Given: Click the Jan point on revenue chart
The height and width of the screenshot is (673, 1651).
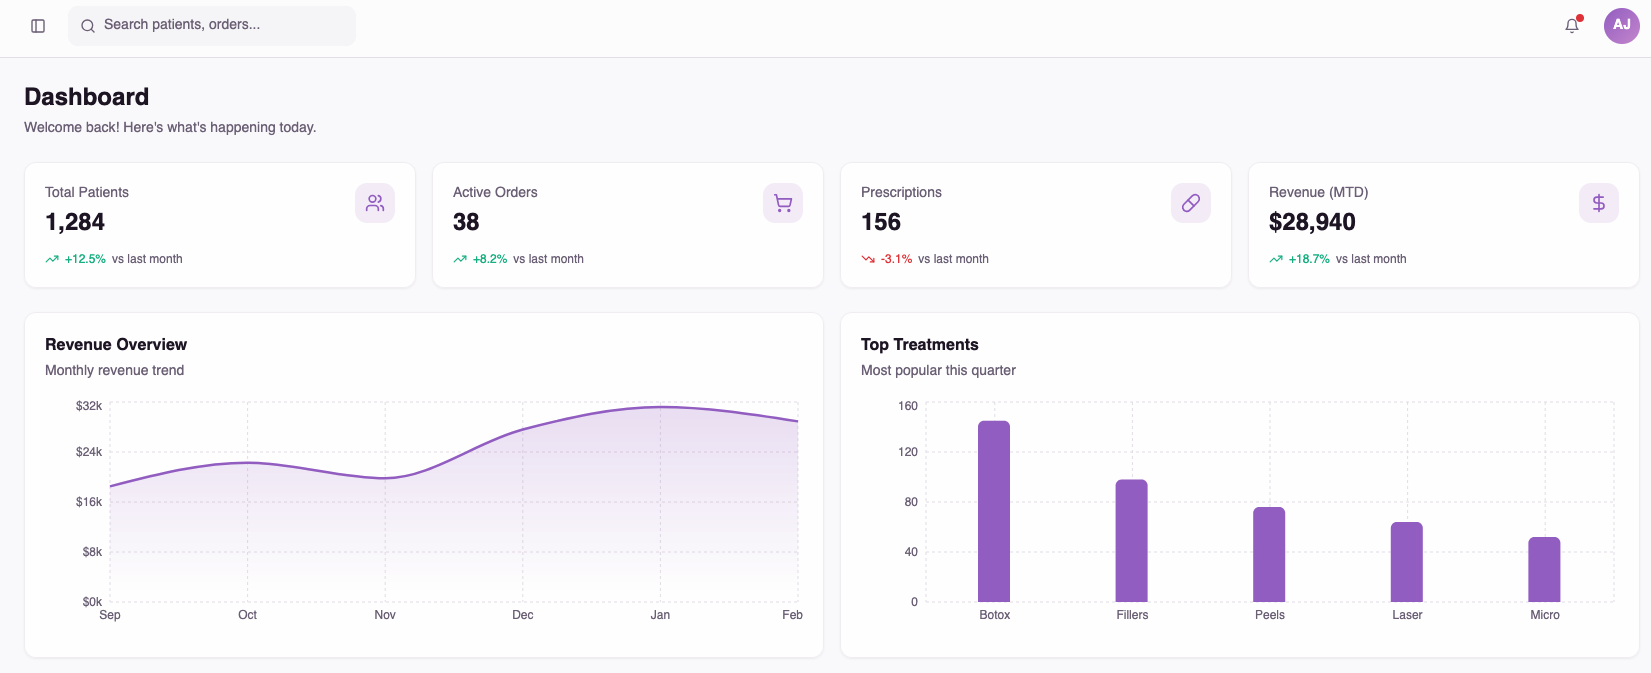Looking at the screenshot, I should (x=660, y=407).
